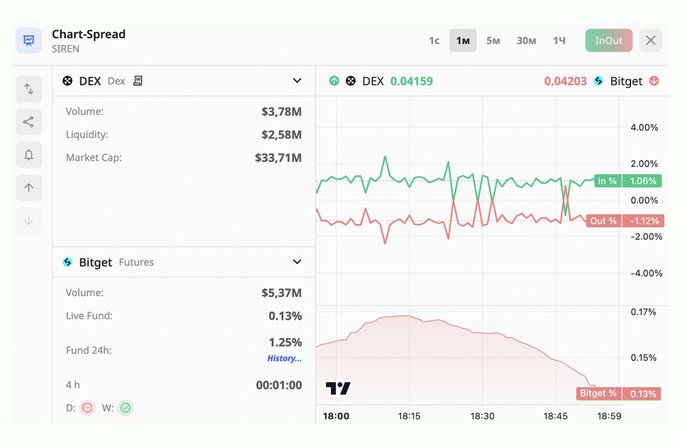
Task: Click the 0.13% Bitget funding tag
Action: (642, 394)
